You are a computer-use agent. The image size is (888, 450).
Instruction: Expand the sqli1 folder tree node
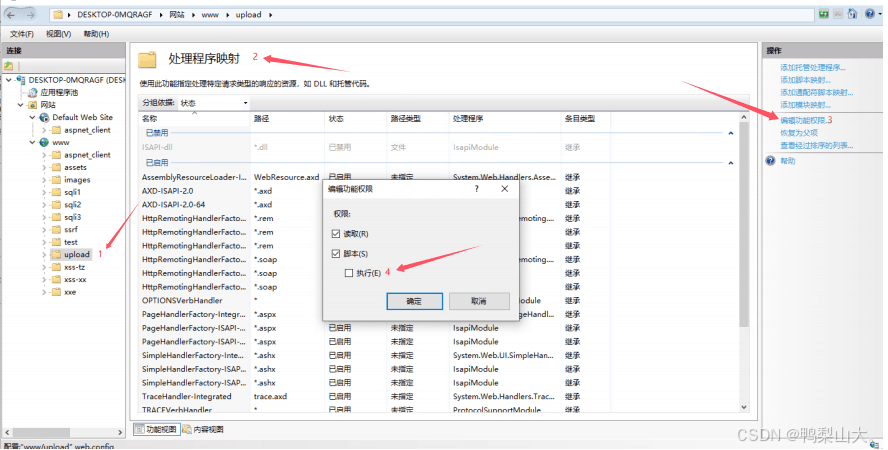(x=44, y=192)
